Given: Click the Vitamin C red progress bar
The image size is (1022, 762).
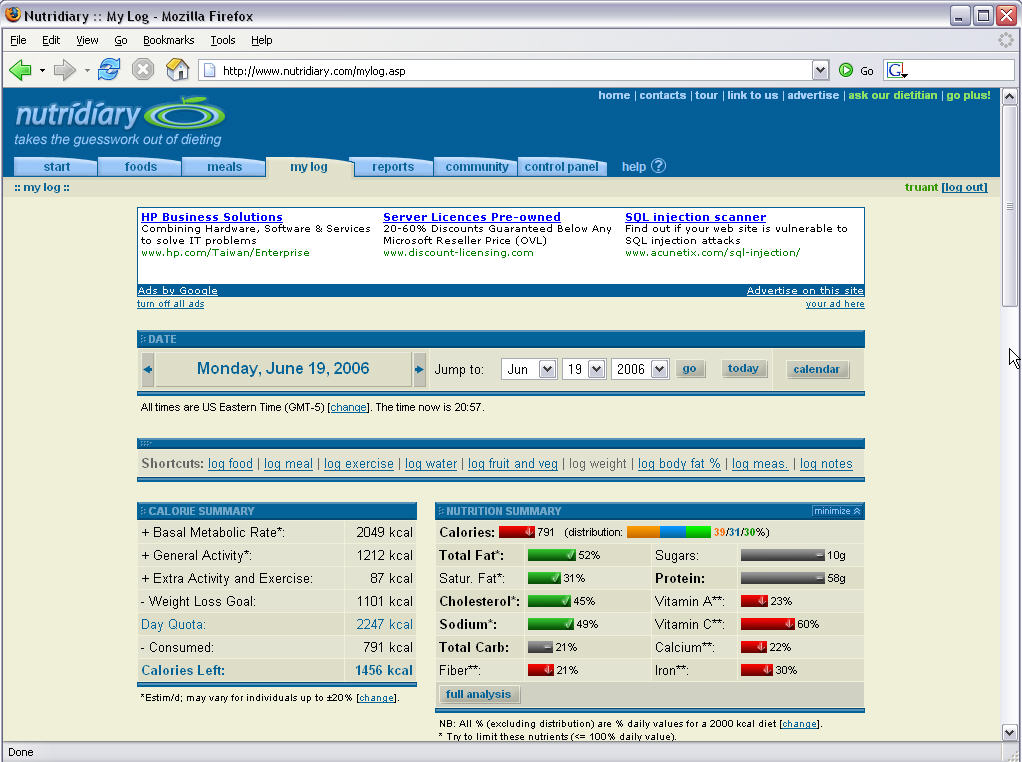Looking at the screenshot, I should pyautogui.click(x=768, y=624).
